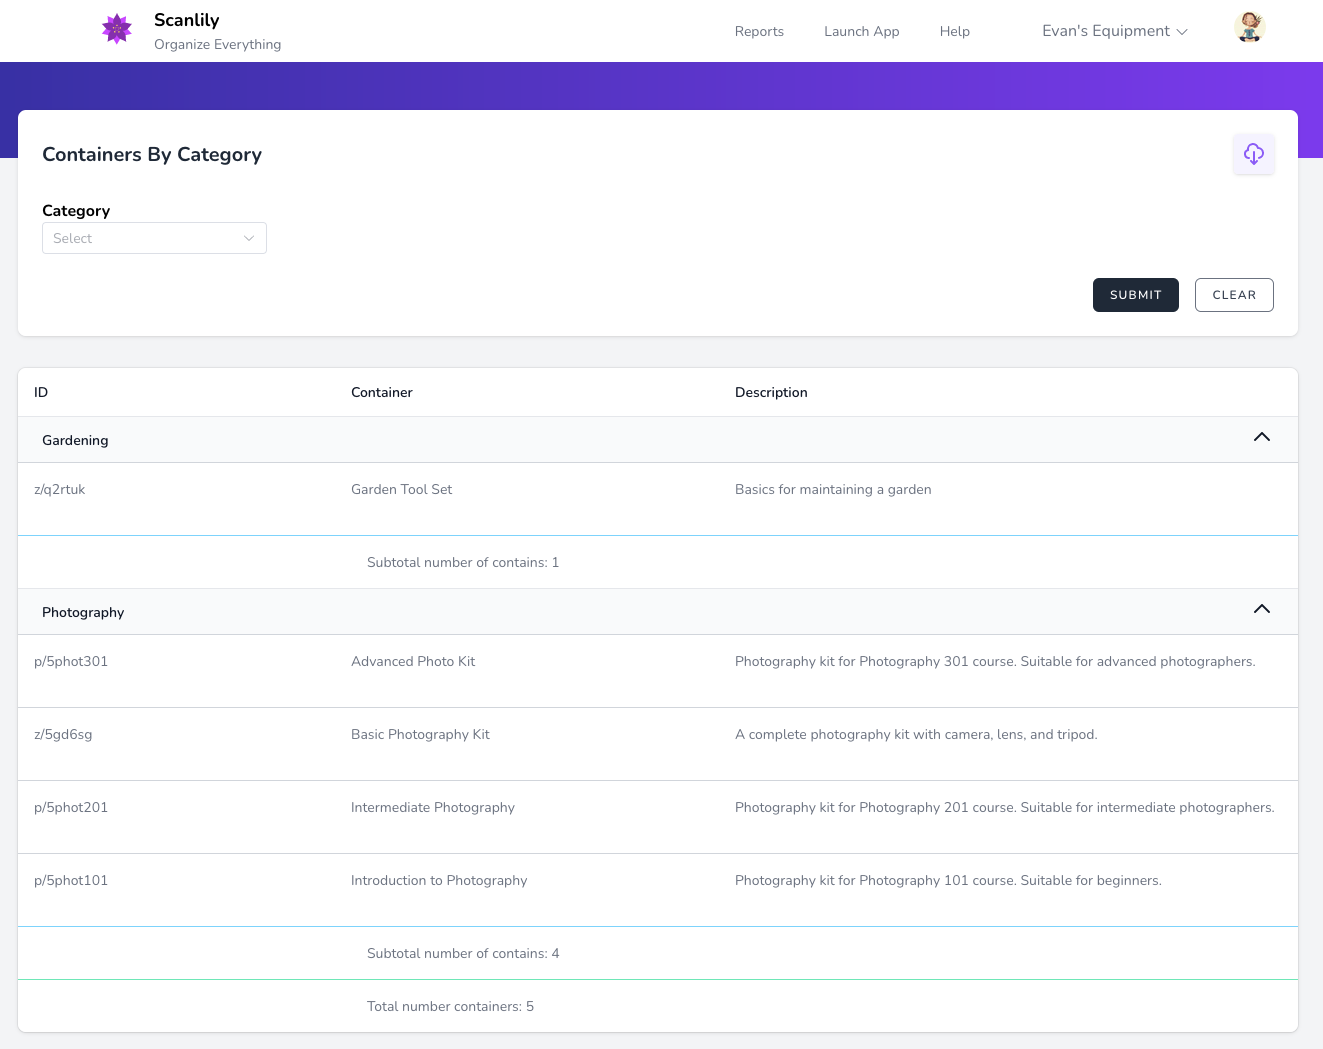Go to Launch App in navigation

pos(861,32)
